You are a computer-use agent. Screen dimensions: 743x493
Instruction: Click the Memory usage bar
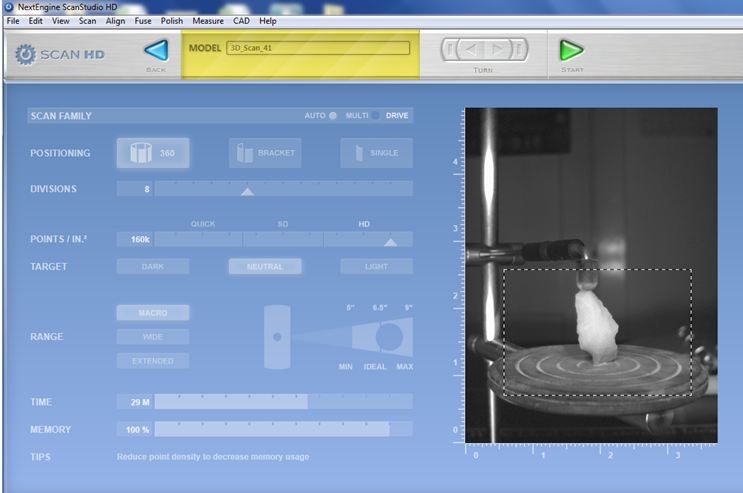[283, 429]
